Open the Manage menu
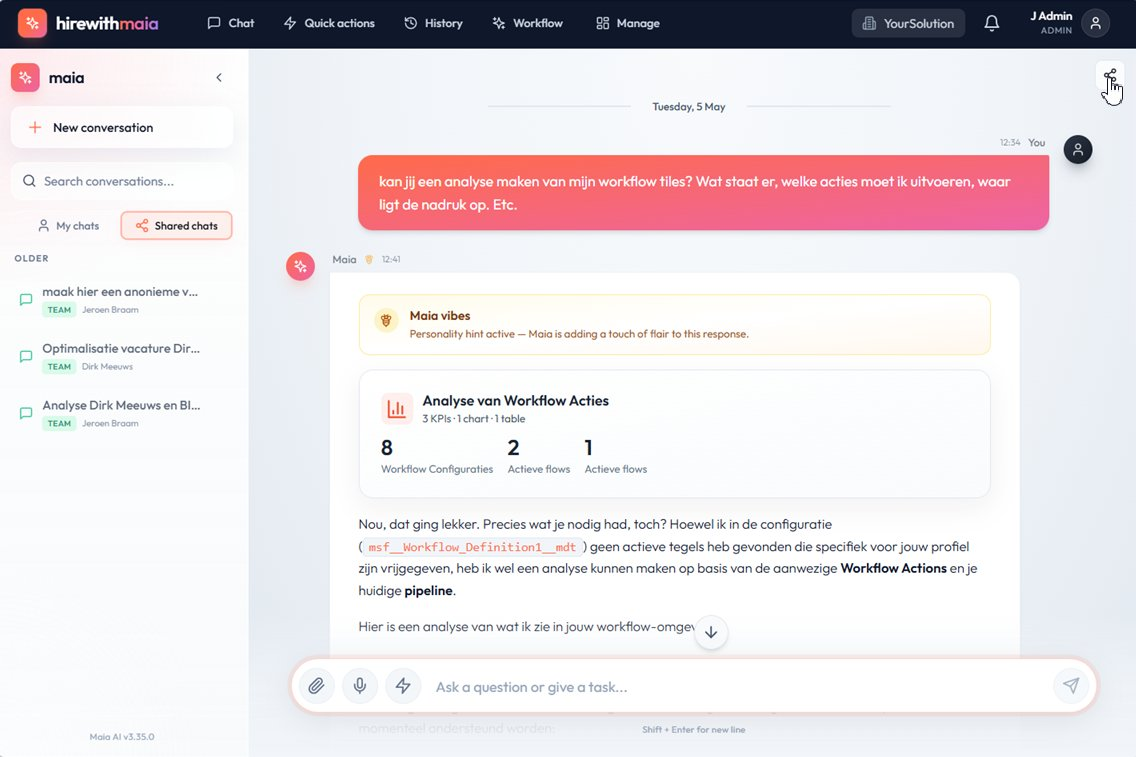 tap(627, 23)
